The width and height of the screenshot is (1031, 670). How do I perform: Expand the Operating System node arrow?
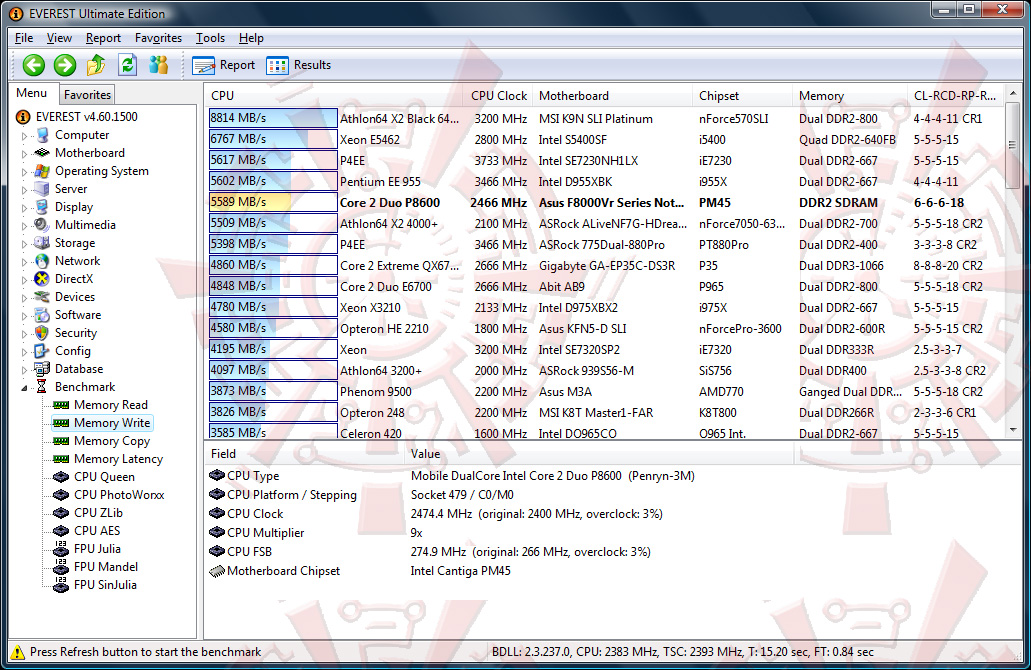(24, 172)
